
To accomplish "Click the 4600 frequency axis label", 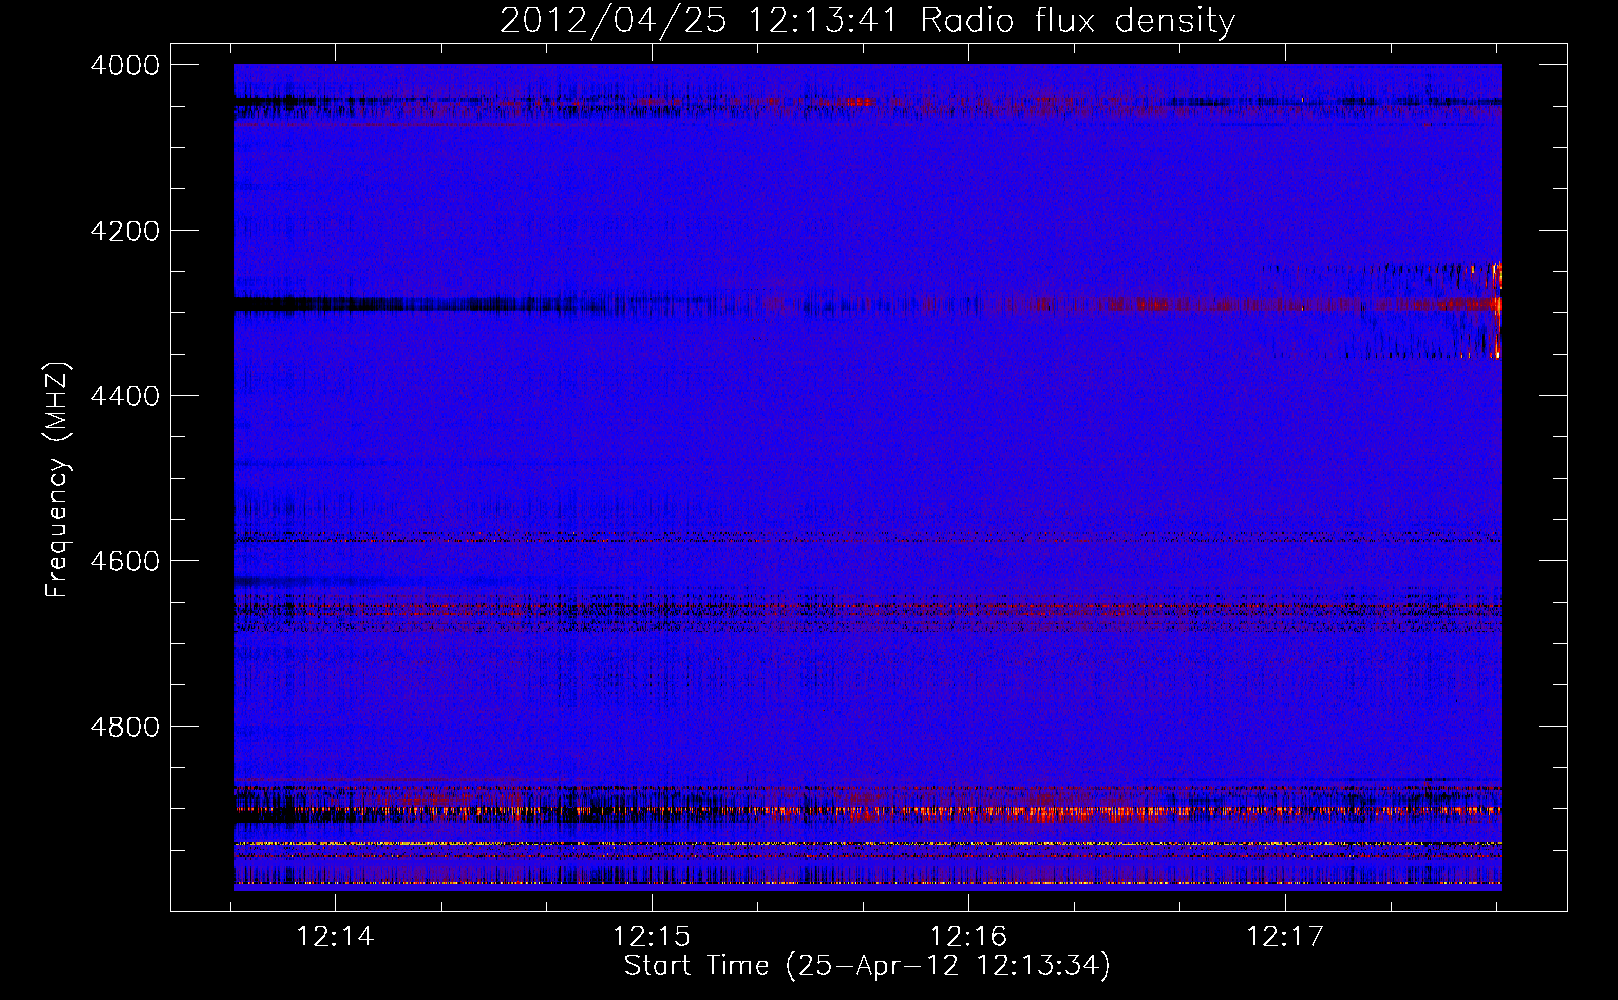I will [x=125, y=561].
